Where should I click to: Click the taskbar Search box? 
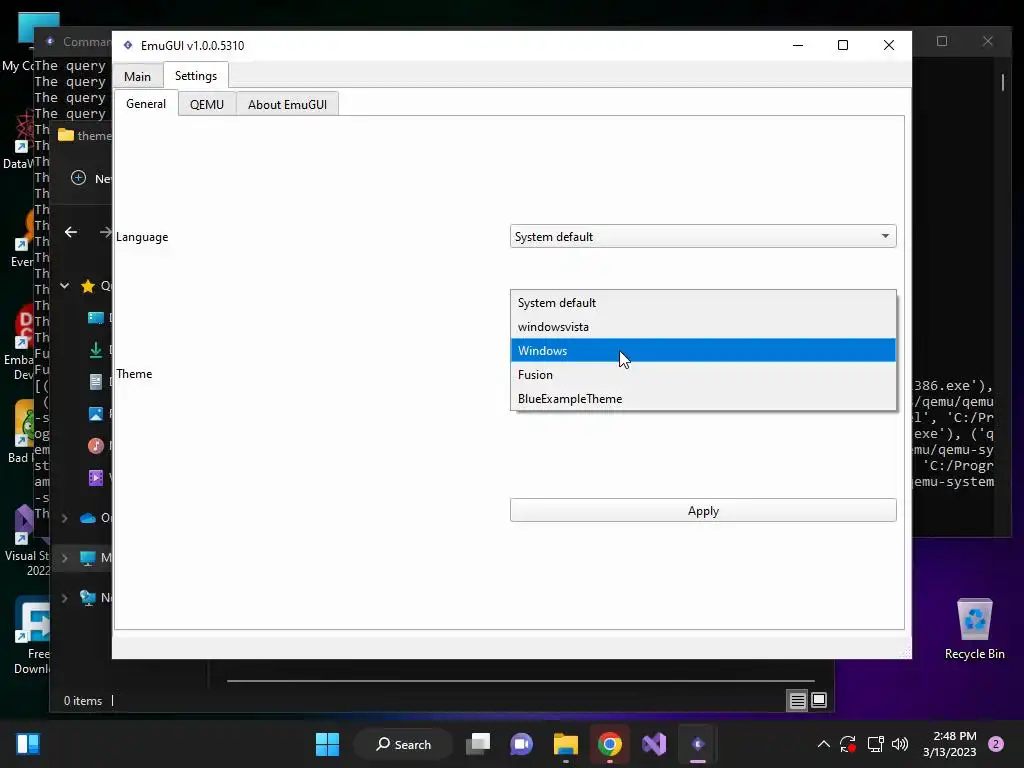tap(403, 744)
